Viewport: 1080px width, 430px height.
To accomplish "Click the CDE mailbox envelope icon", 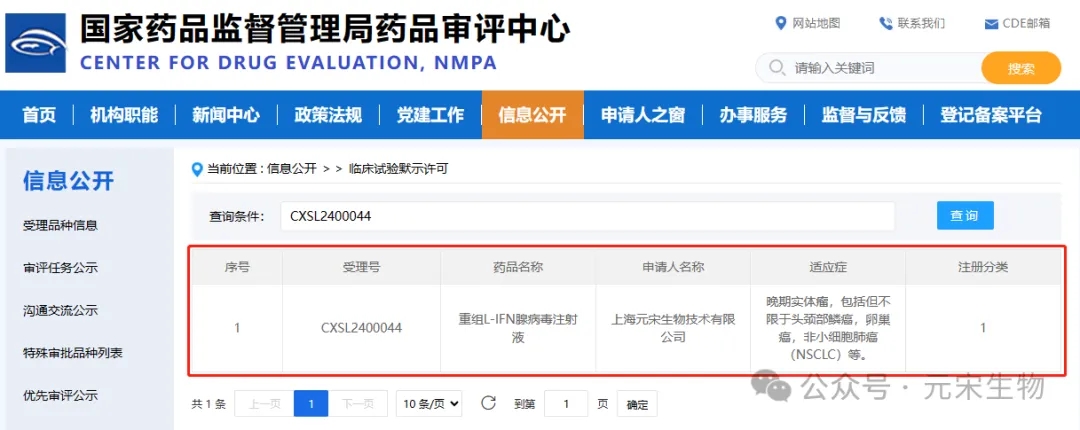I will [x=991, y=24].
